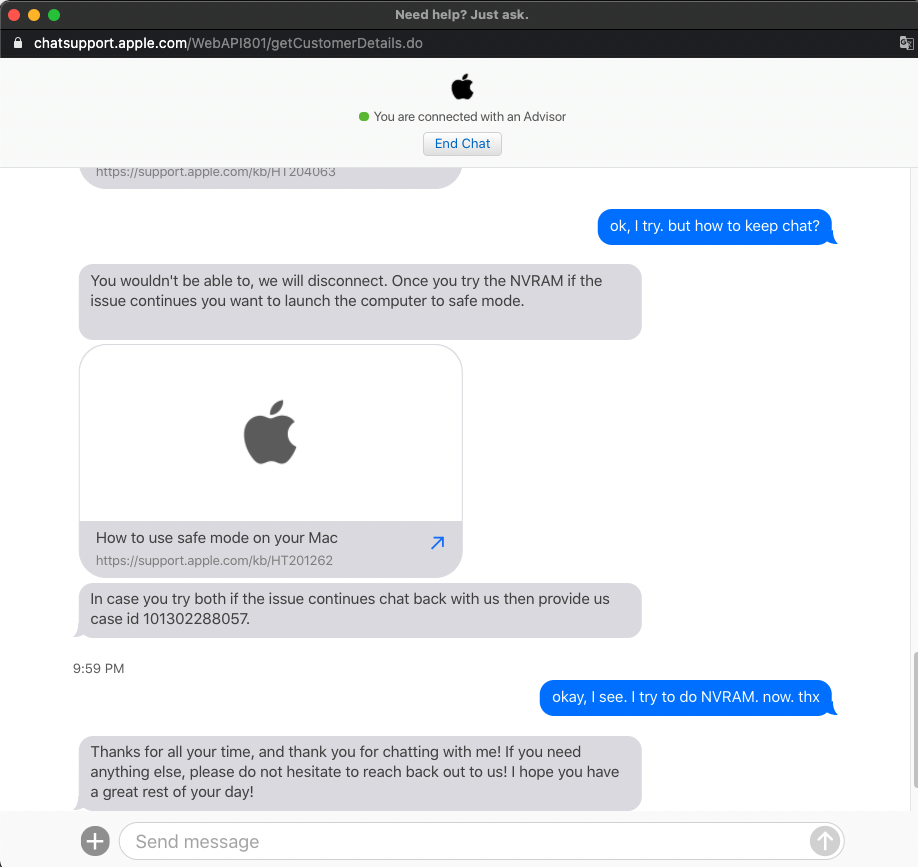
Task: Click the Apple logo in link preview
Action: (x=270, y=432)
